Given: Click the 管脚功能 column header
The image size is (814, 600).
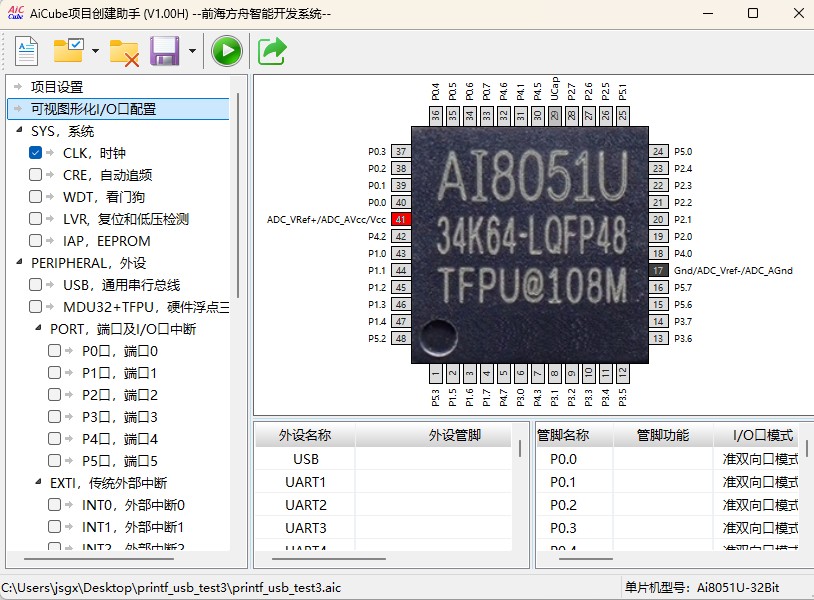Looking at the screenshot, I should point(663,435).
